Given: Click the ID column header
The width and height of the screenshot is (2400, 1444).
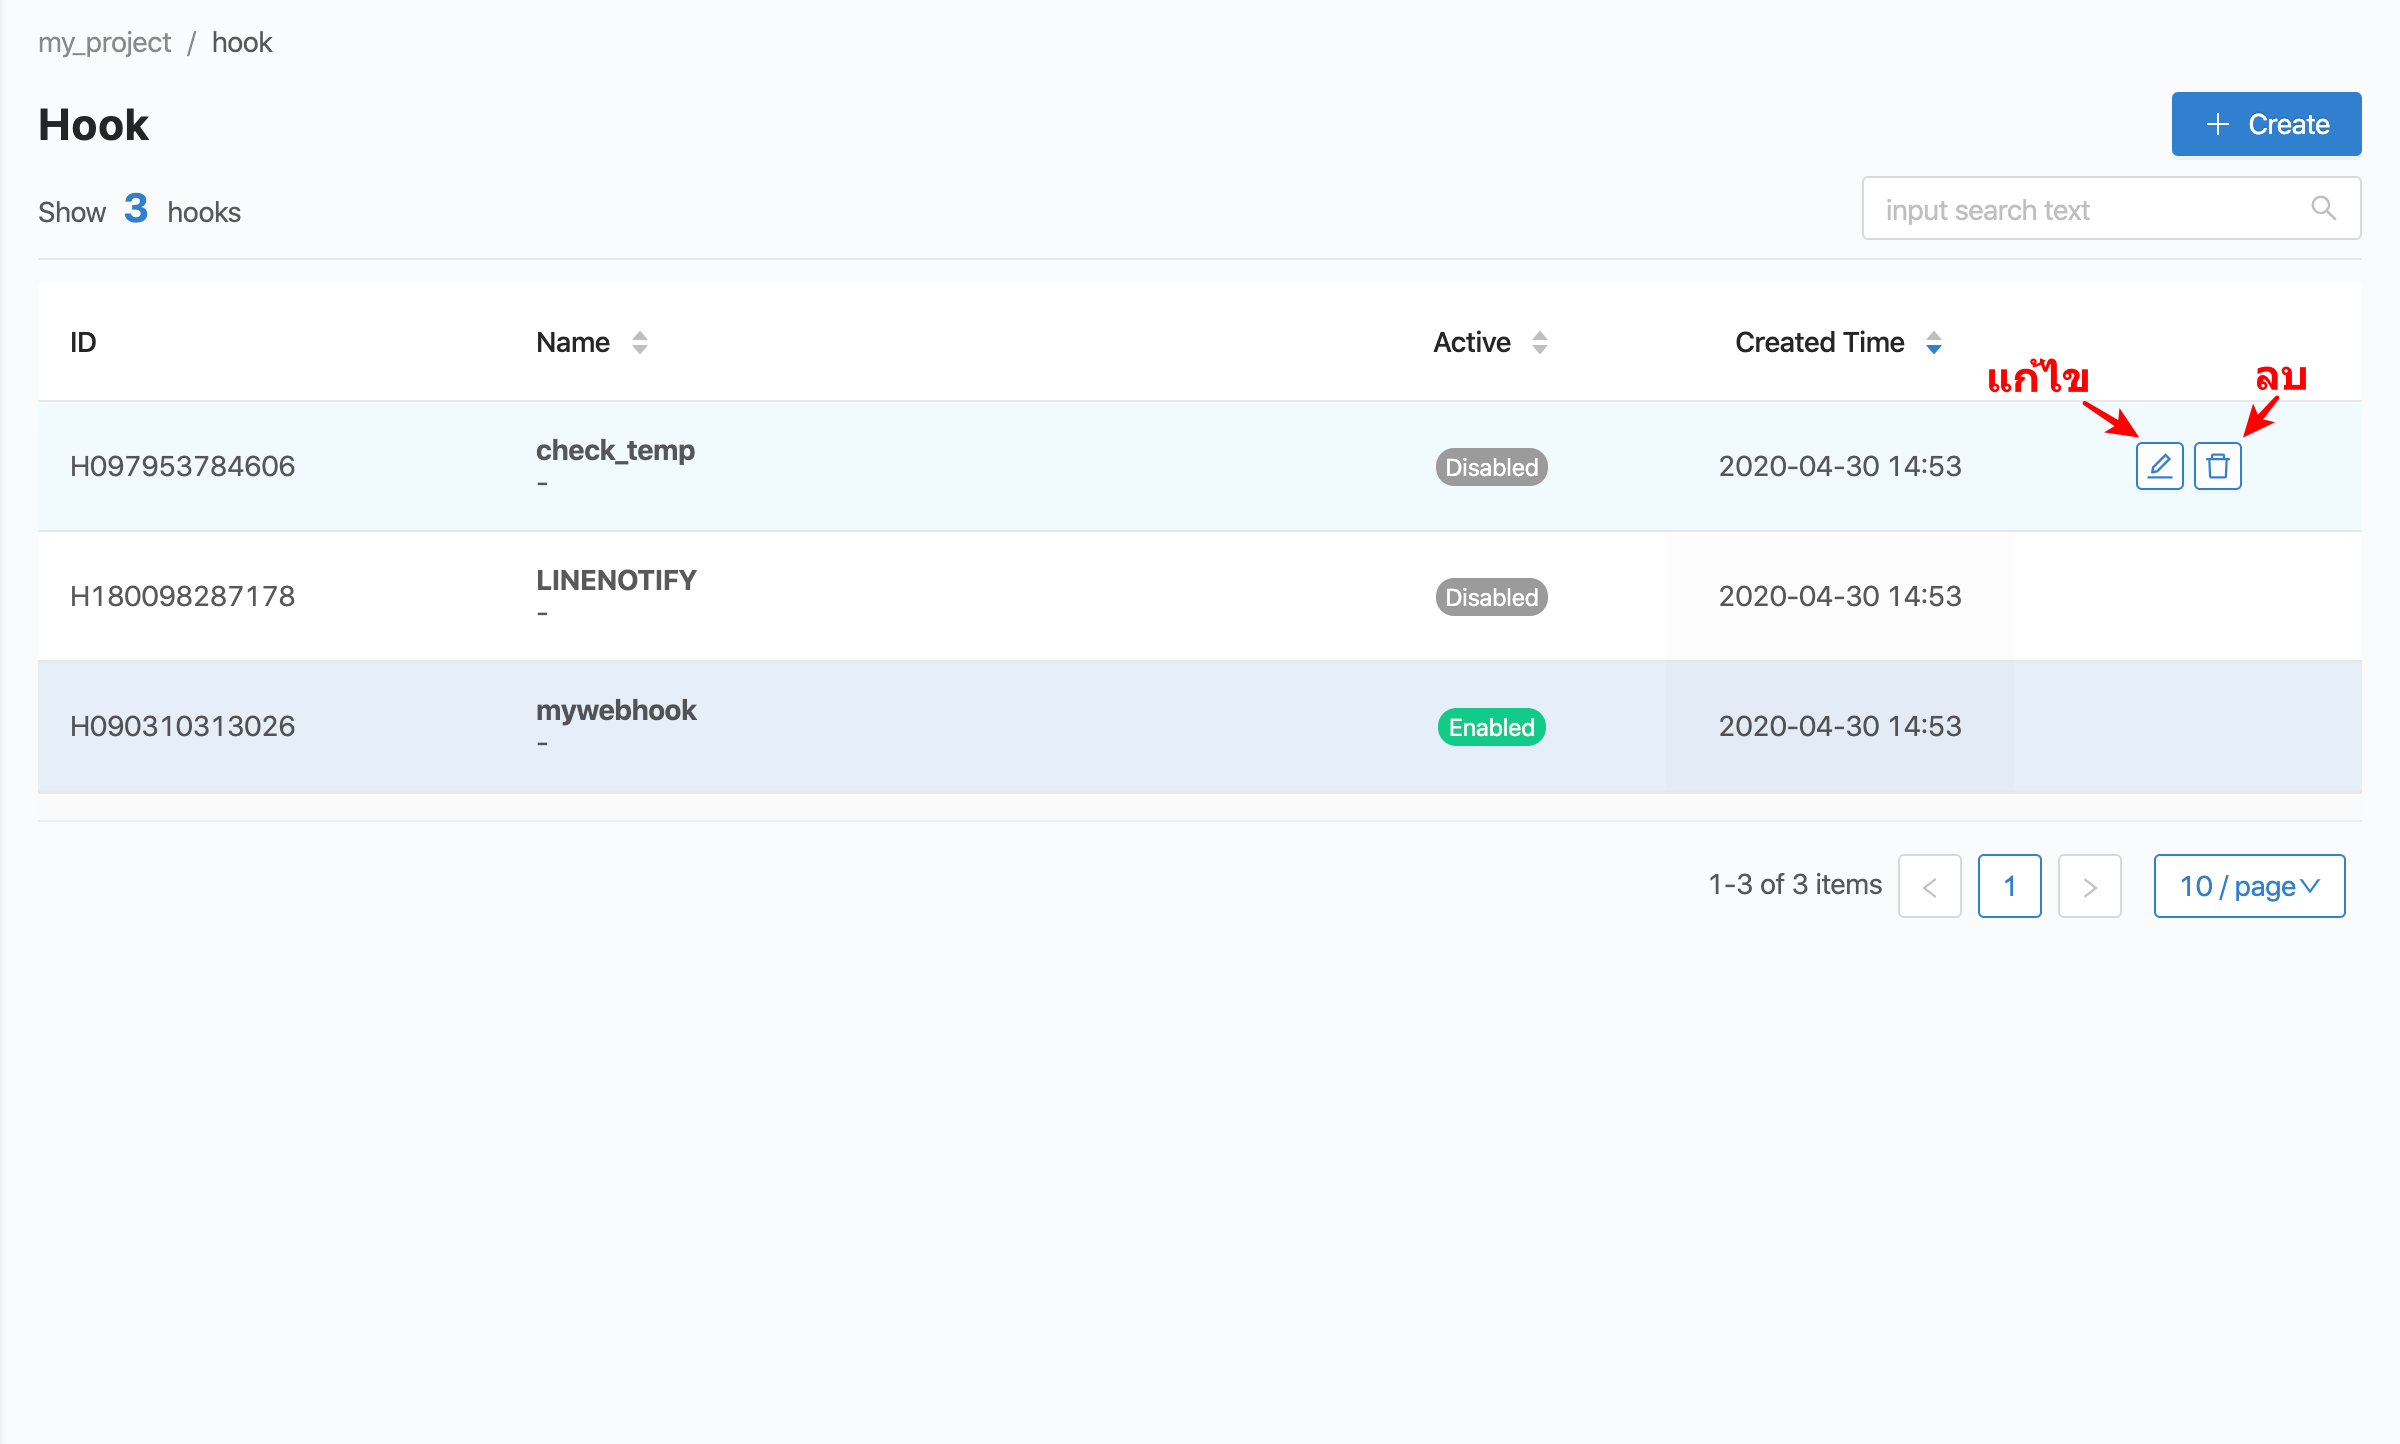Looking at the screenshot, I should click(x=83, y=342).
